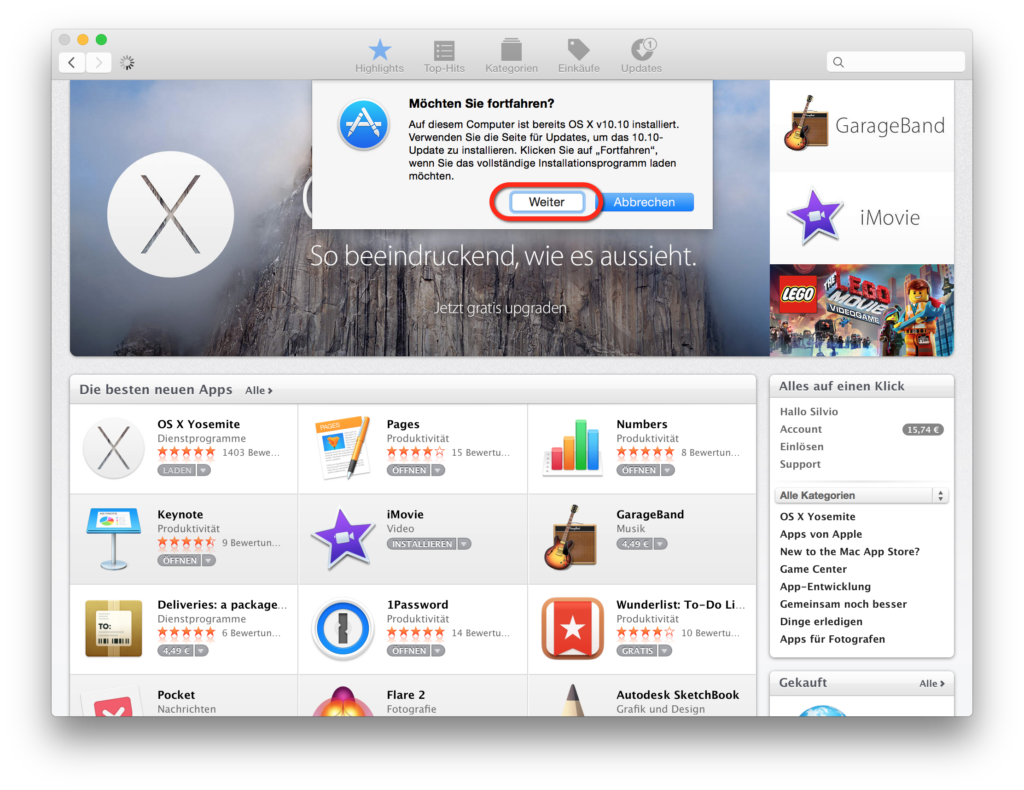Click the Weiter button in dialog
The height and width of the screenshot is (790, 1024).
pos(547,202)
